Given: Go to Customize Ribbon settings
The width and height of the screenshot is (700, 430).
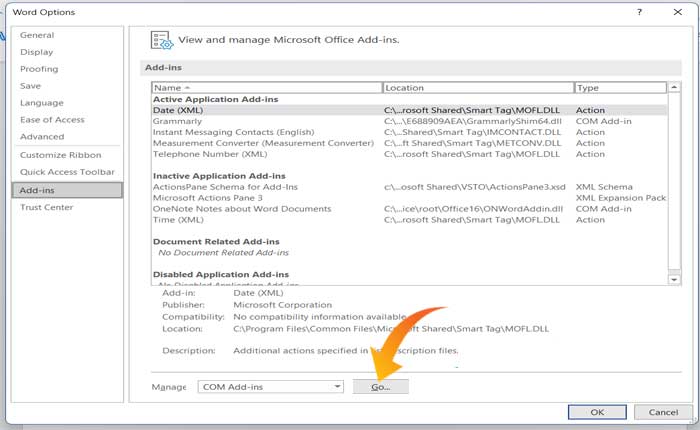Looking at the screenshot, I should tap(60, 155).
